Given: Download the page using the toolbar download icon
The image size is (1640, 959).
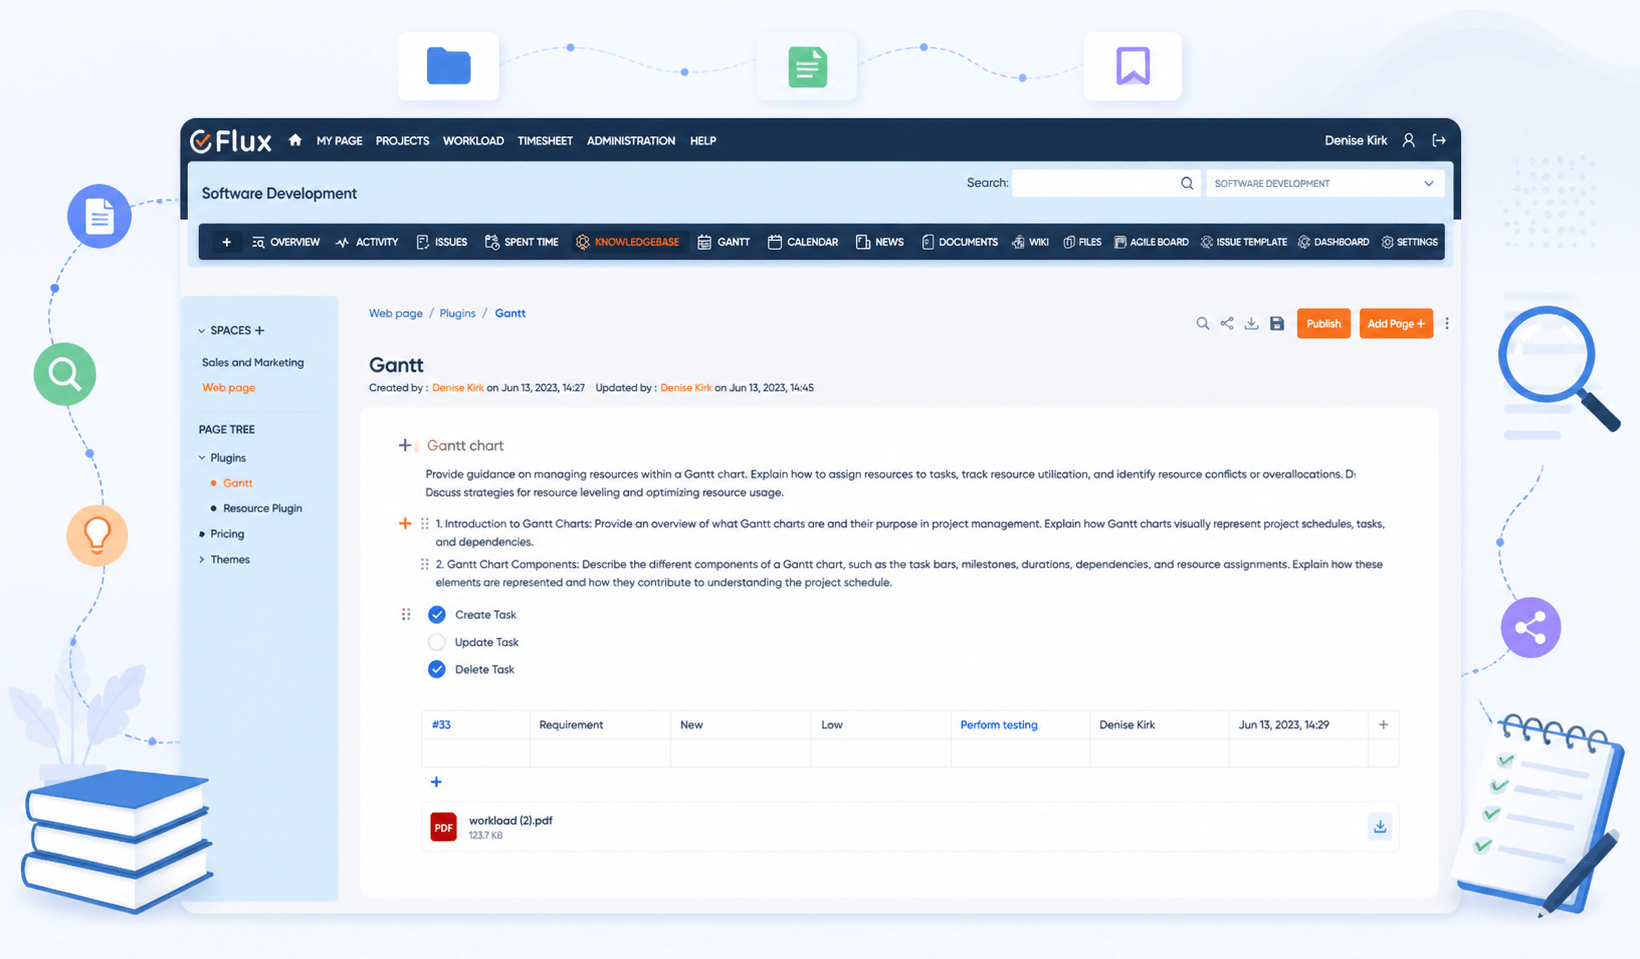Looking at the screenshot, I should [1252, 323].
